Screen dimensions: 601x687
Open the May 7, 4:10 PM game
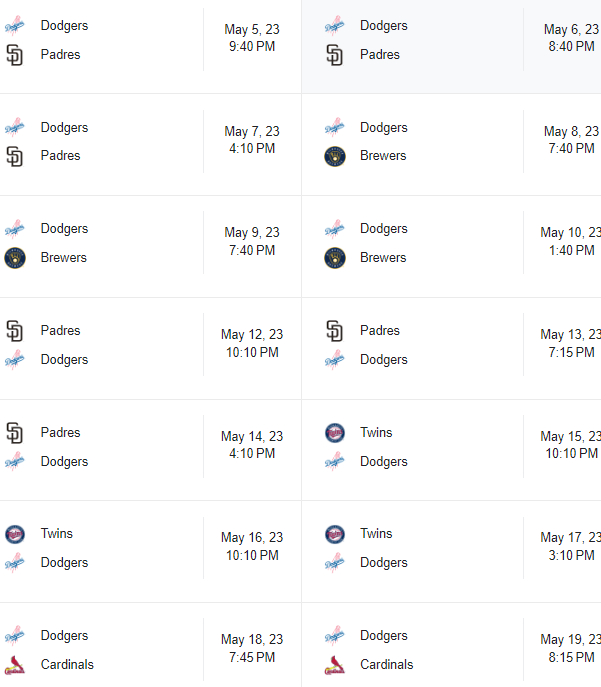click(252, 140)
